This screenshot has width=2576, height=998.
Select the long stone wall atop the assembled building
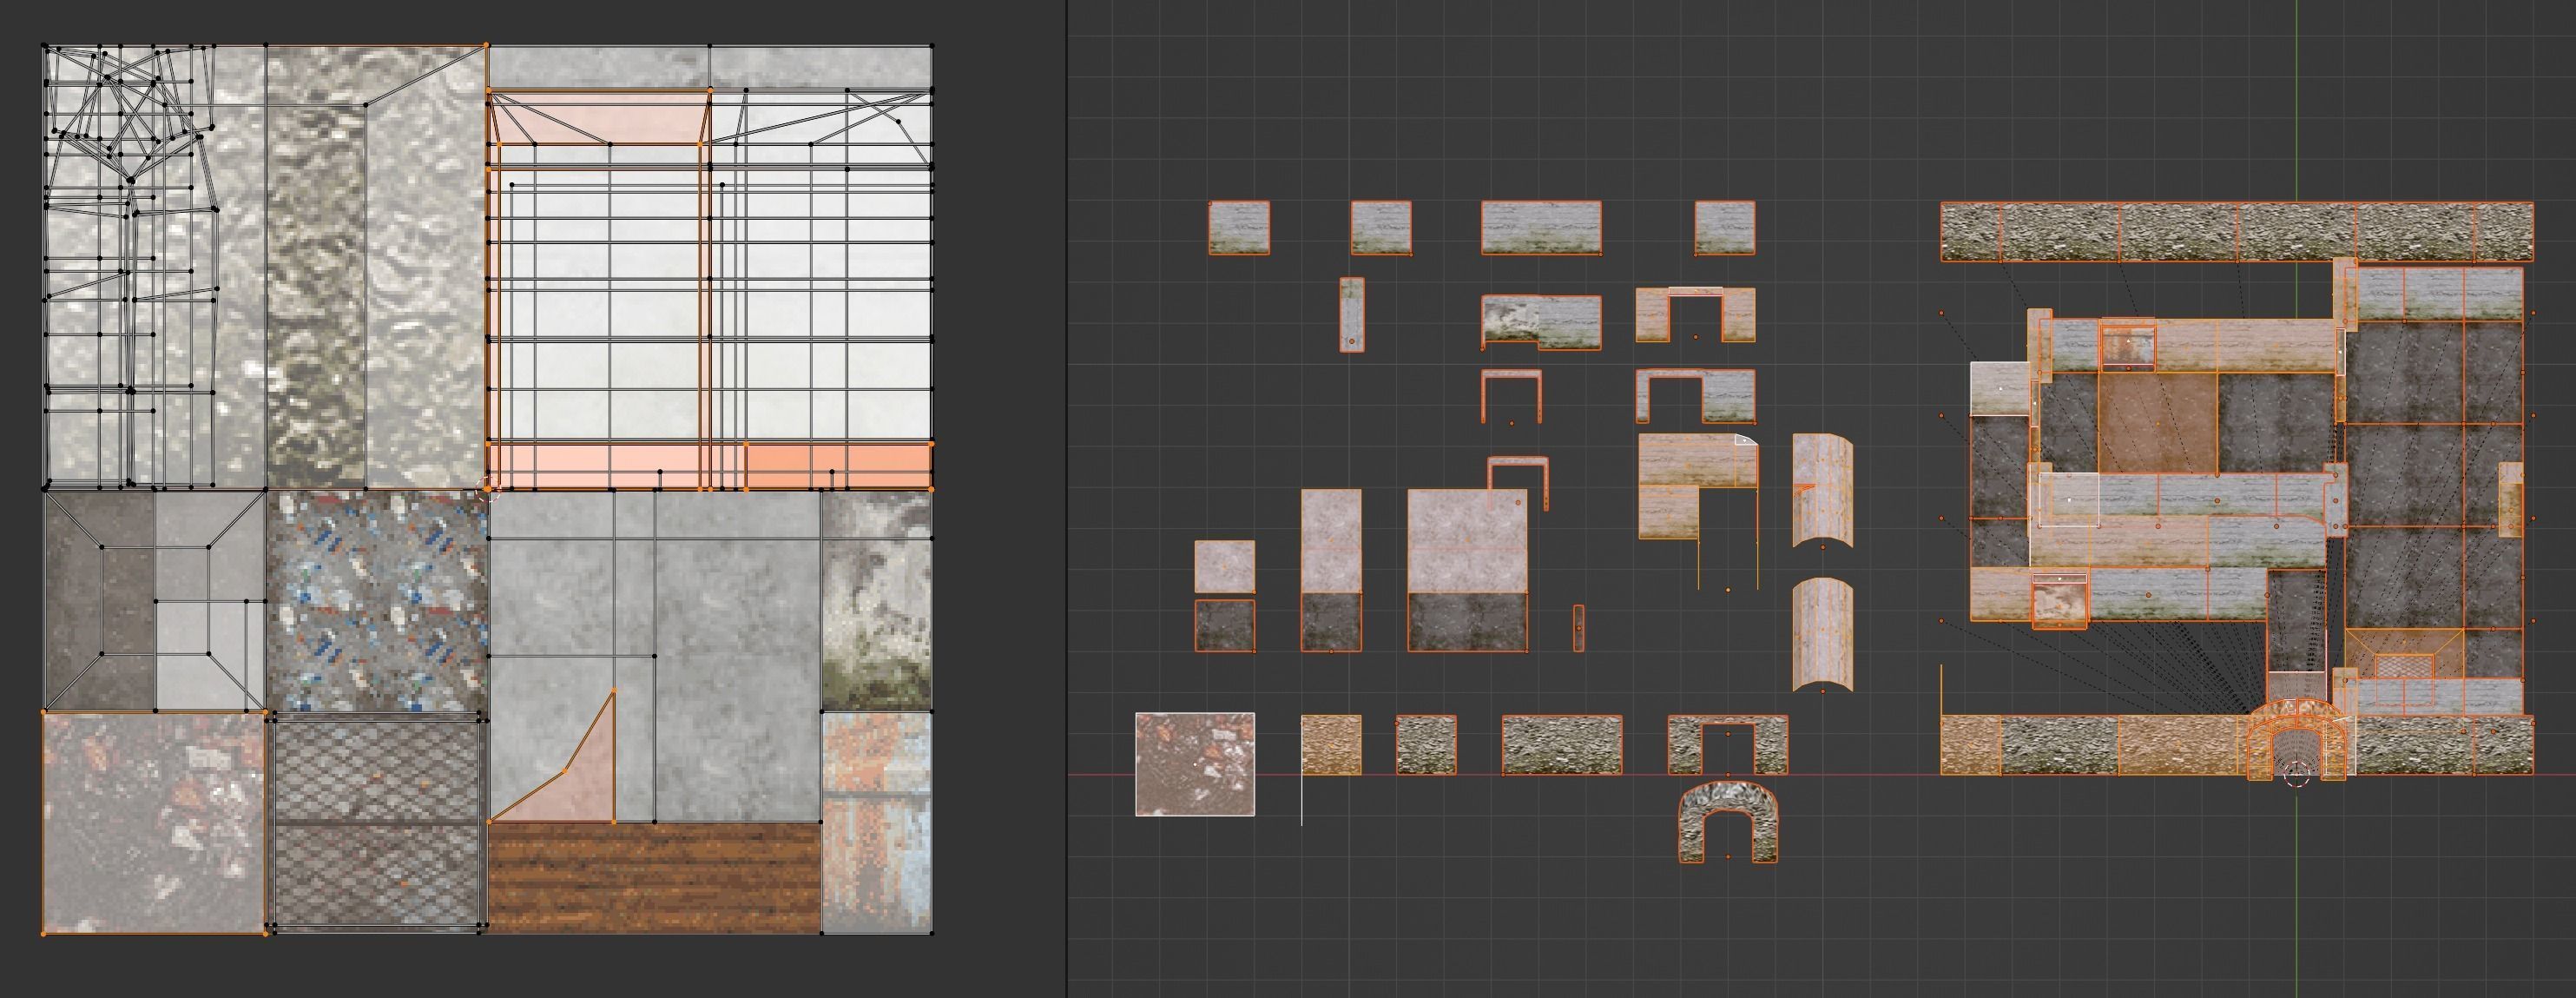click(x=2237, y=232)
